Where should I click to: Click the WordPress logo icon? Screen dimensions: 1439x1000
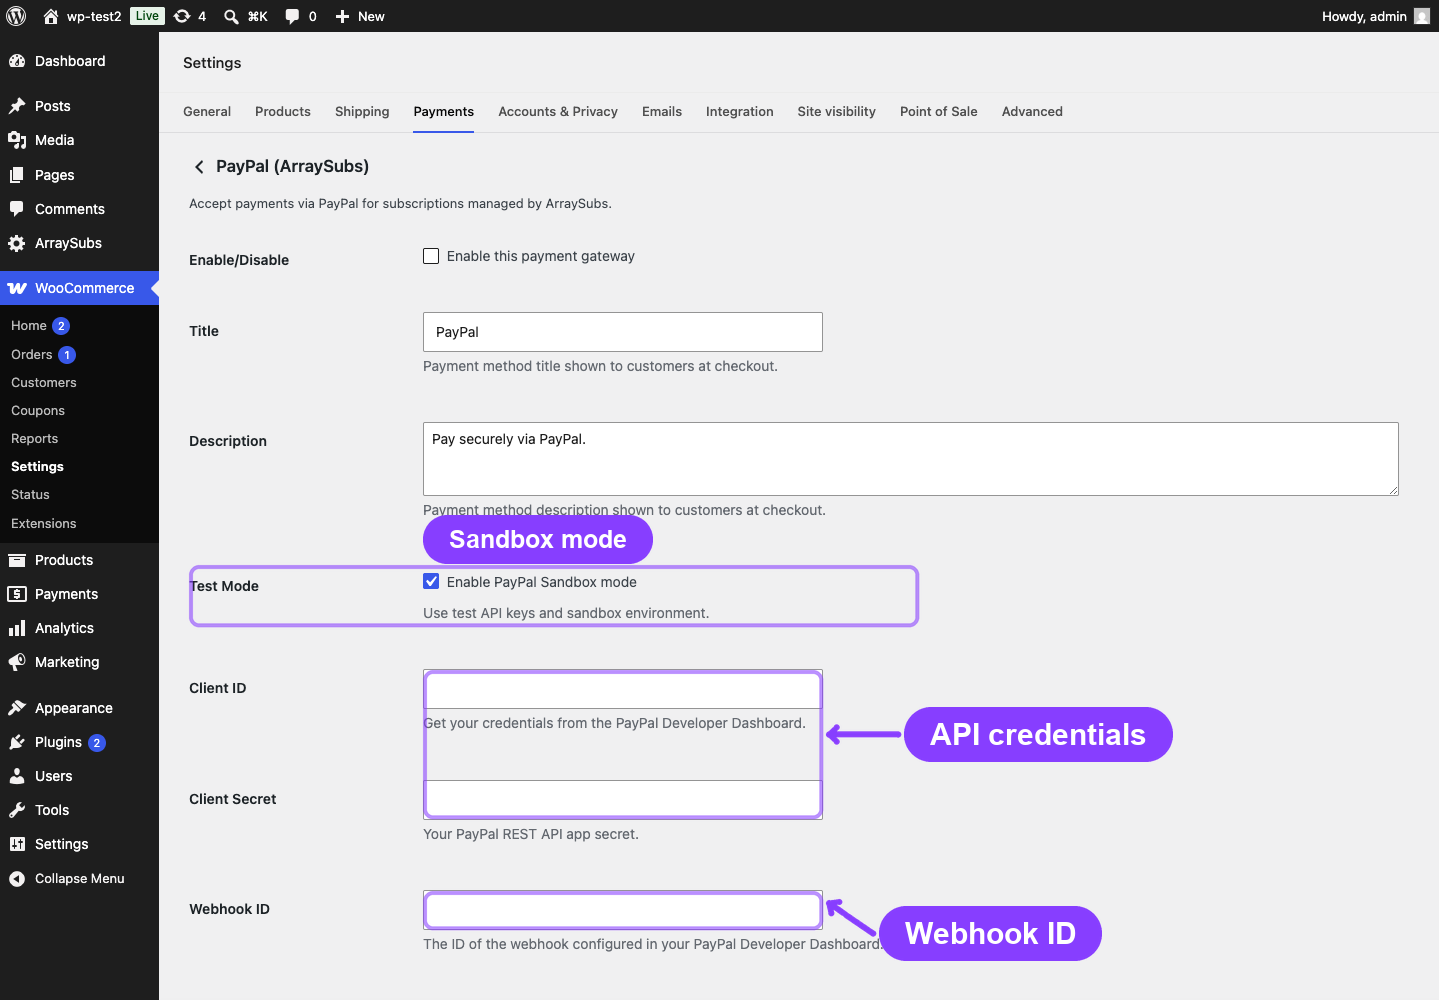pyautogui.click(x=16, y=16)
